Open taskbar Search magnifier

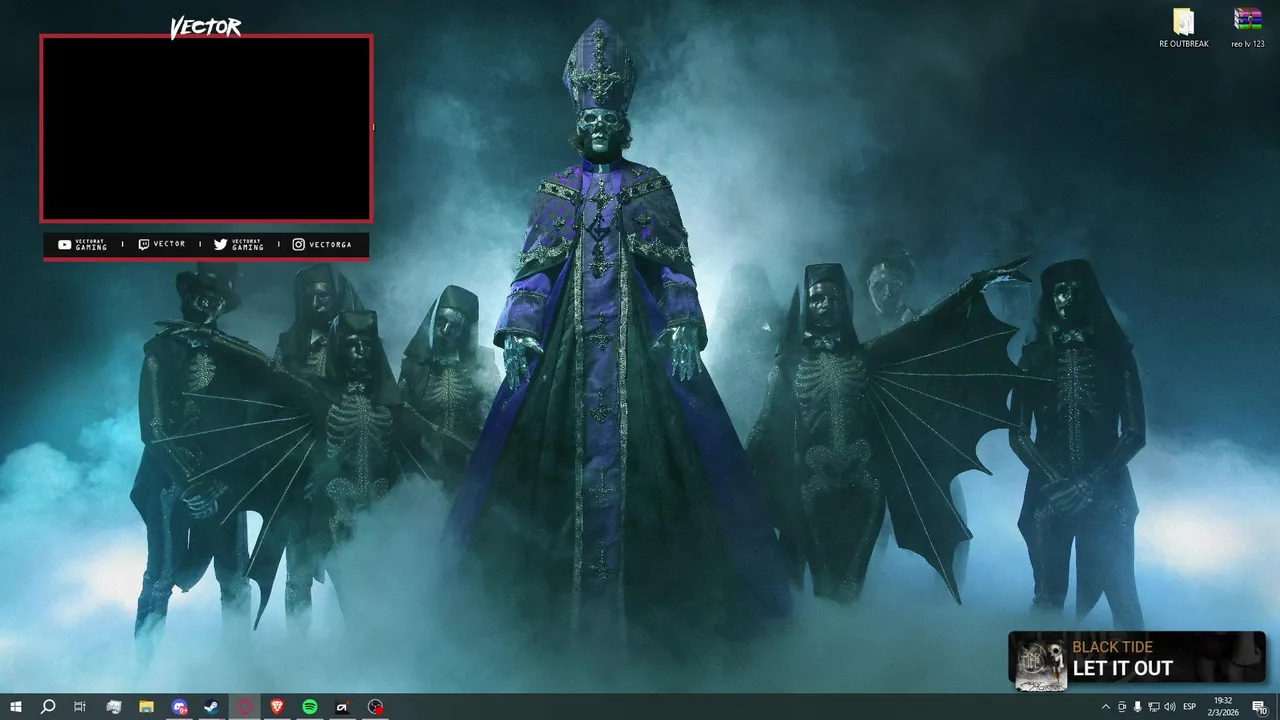(x=47, y=707)
